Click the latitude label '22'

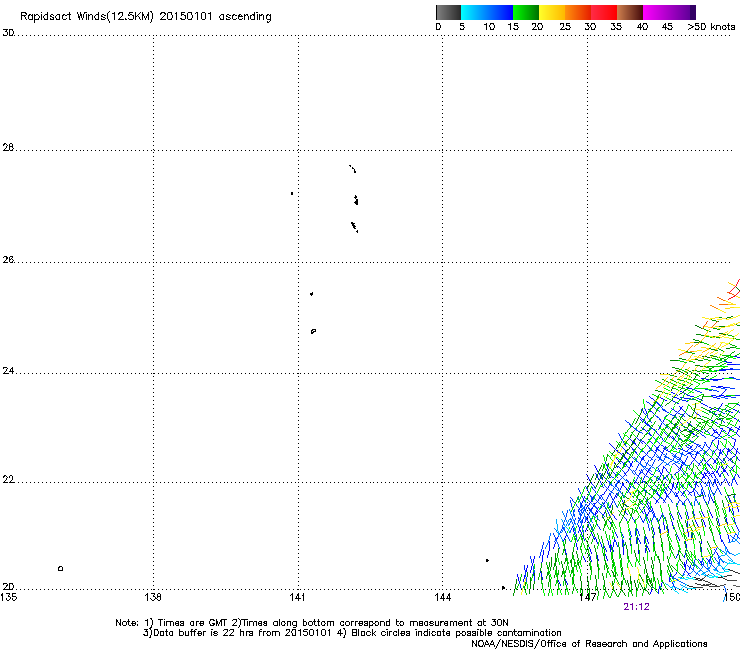8,480
